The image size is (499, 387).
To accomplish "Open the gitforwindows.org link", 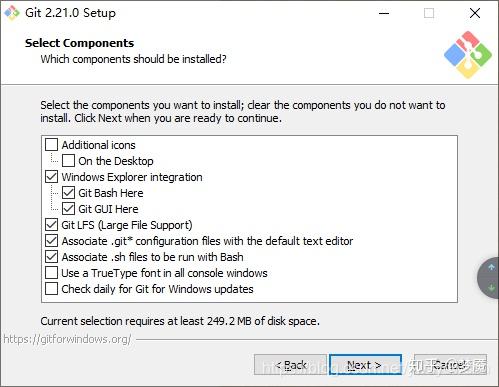I will click(67, 339).
